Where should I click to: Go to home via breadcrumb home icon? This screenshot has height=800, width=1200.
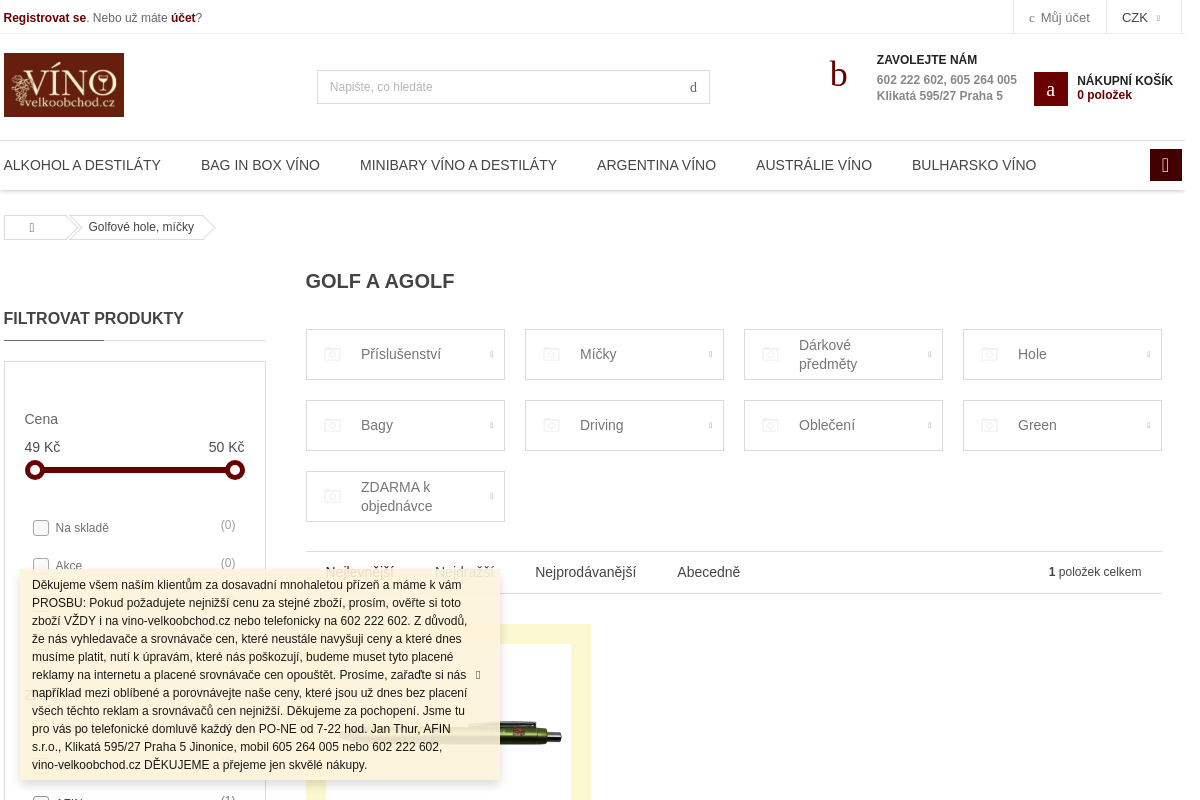point(32,227)
